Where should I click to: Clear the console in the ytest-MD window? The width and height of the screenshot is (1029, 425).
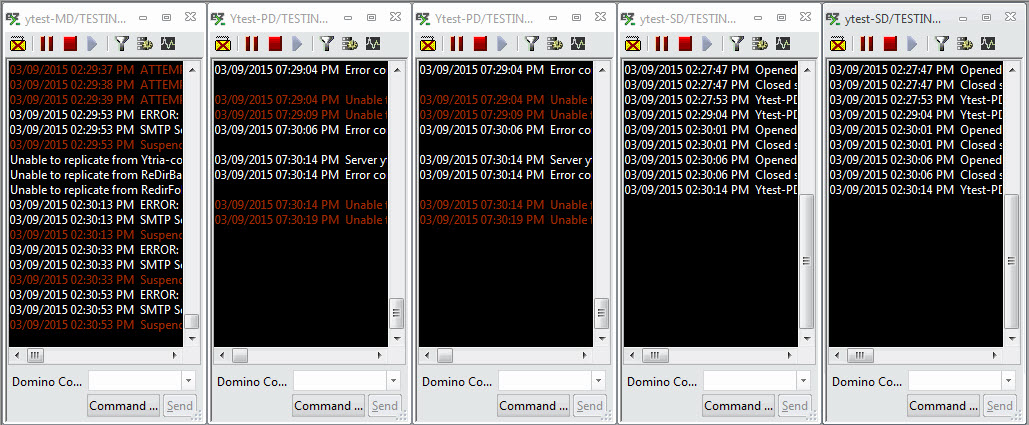coord(18,43)
